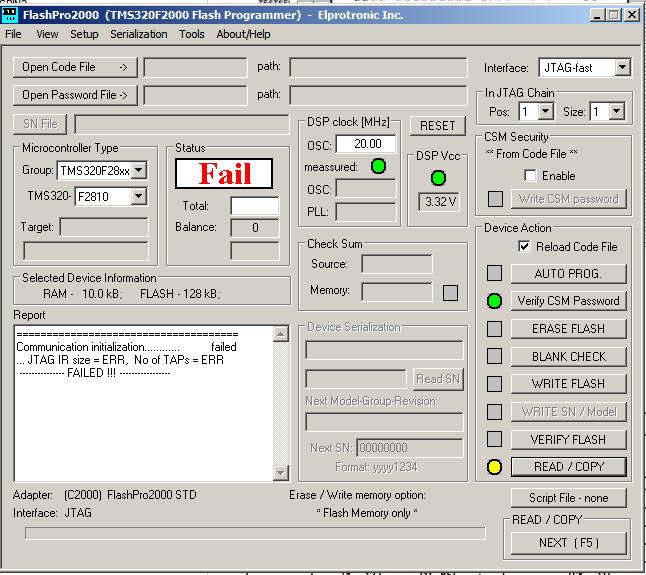The width and height of the screenshot is (646, 575).
Task: Click the Report scrollbar down arrow
Action: coord(281,472)
